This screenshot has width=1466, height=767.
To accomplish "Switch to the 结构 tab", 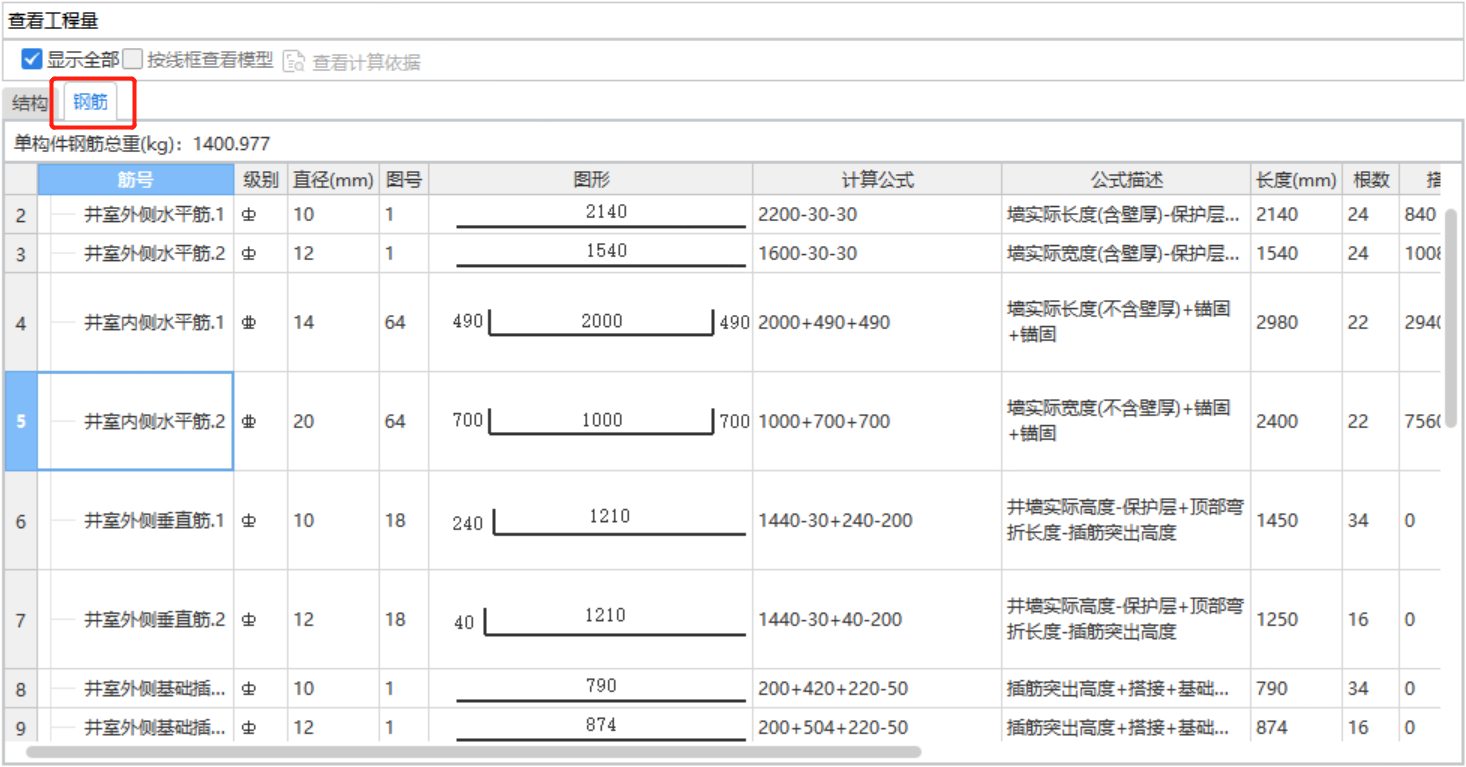I will [x=29, y=103].
